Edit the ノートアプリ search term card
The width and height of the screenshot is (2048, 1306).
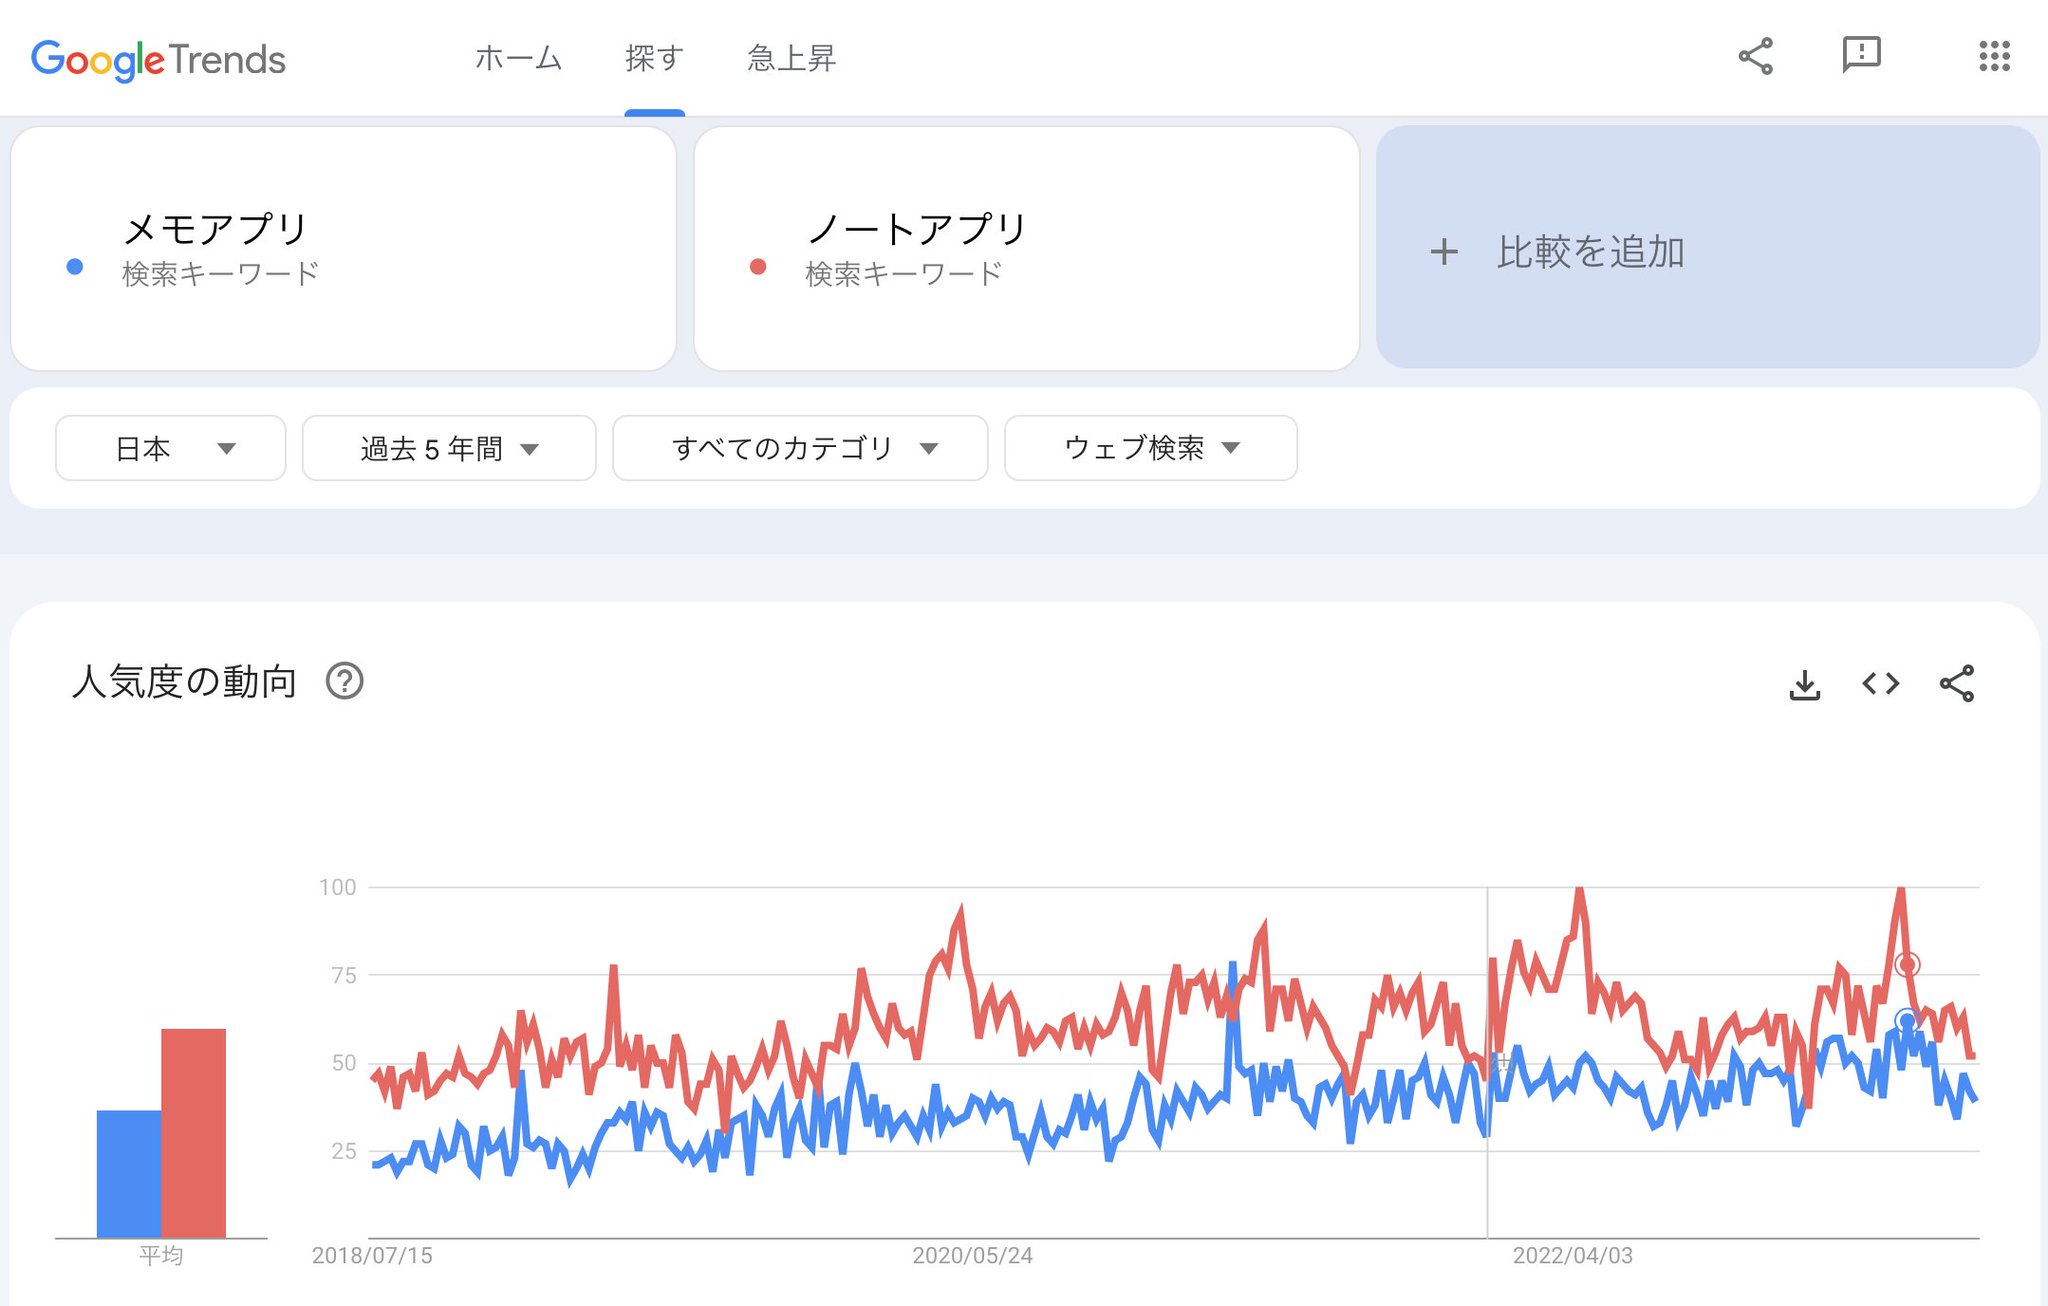click(1026, 248)
